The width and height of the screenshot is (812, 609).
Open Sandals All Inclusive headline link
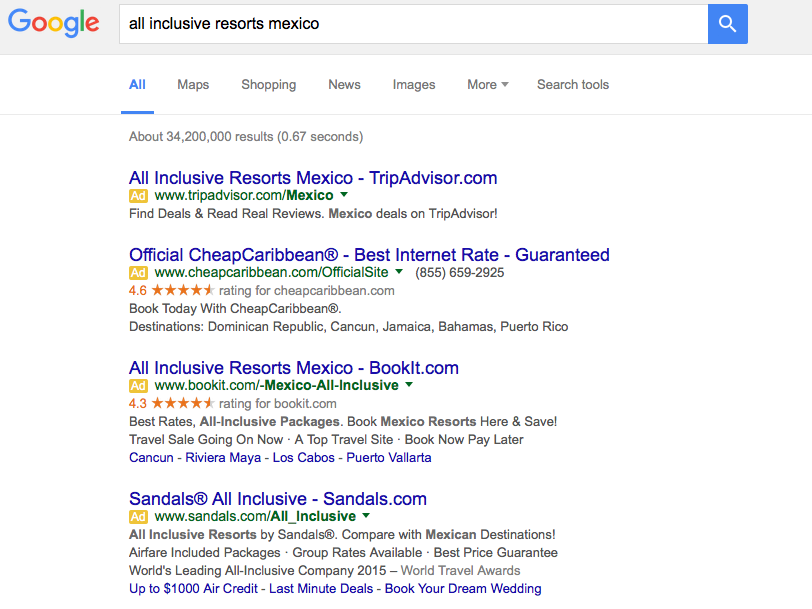[278, 499]
